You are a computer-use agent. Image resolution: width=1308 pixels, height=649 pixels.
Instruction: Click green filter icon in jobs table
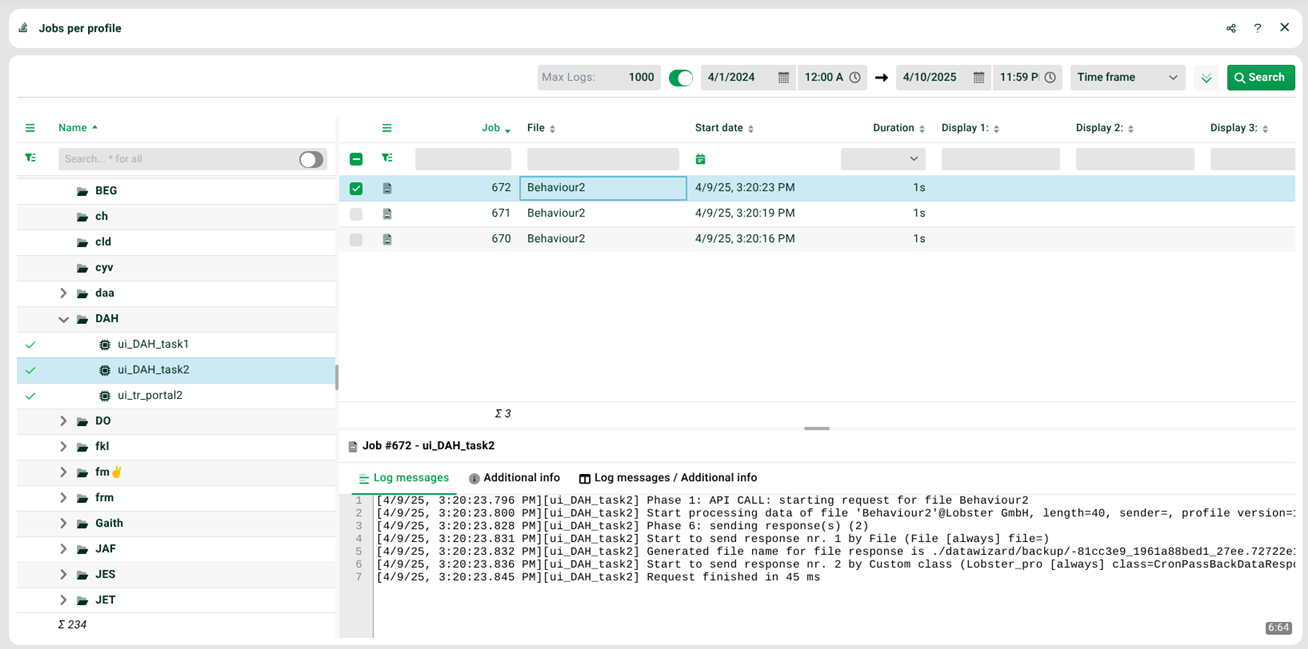coord(387,158)
